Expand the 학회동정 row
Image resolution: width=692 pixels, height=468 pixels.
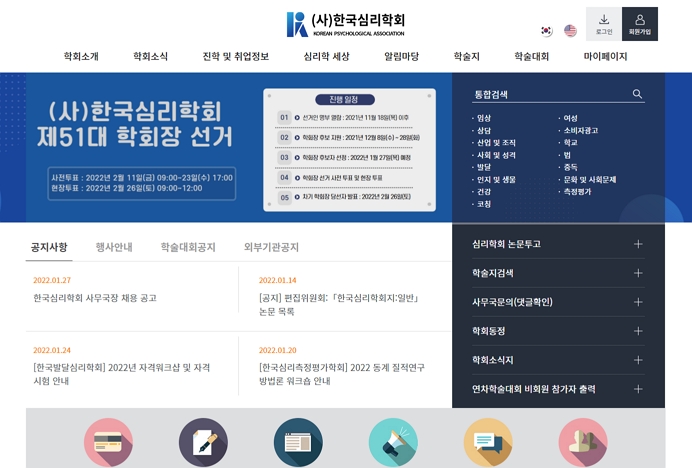638,331
